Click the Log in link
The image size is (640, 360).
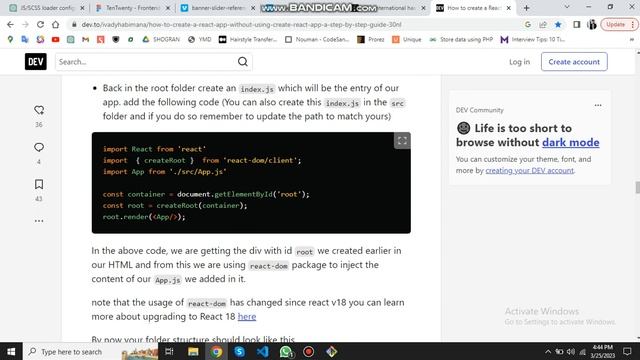pyautogui.click(x=519, y=62)
